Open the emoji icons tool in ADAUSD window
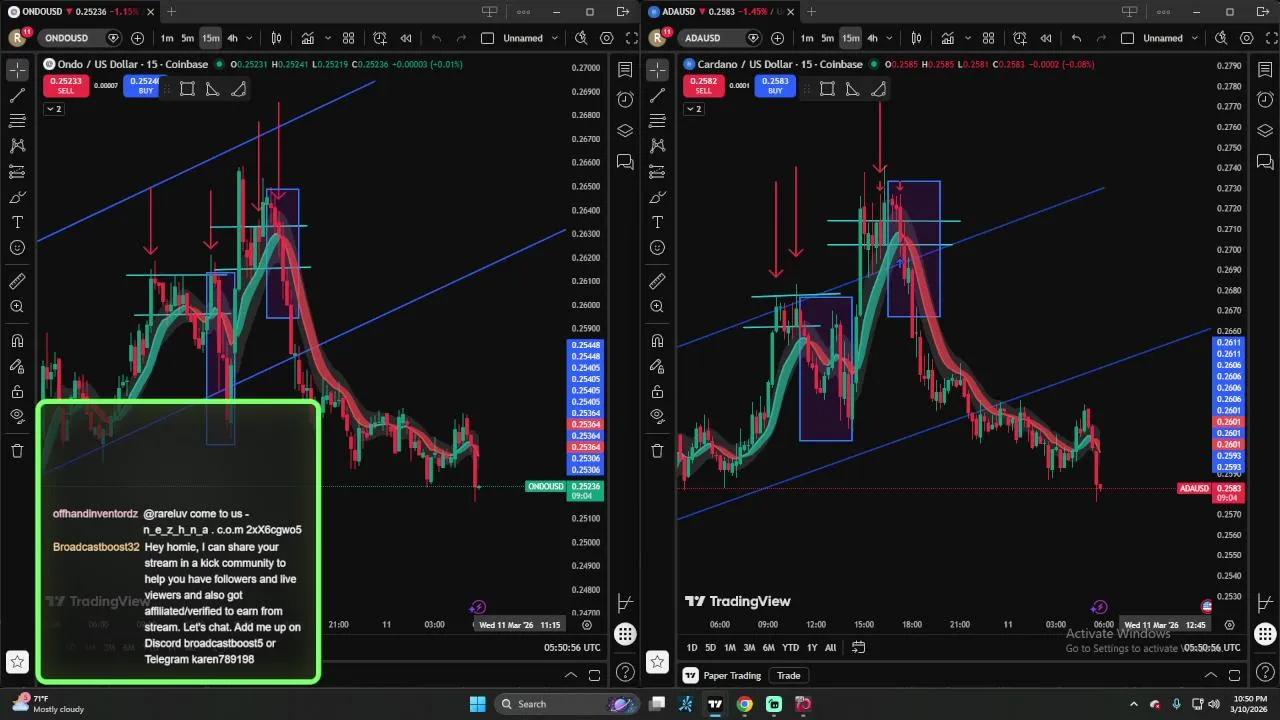This screenshot has width=1280, height=720. (657, 247)
